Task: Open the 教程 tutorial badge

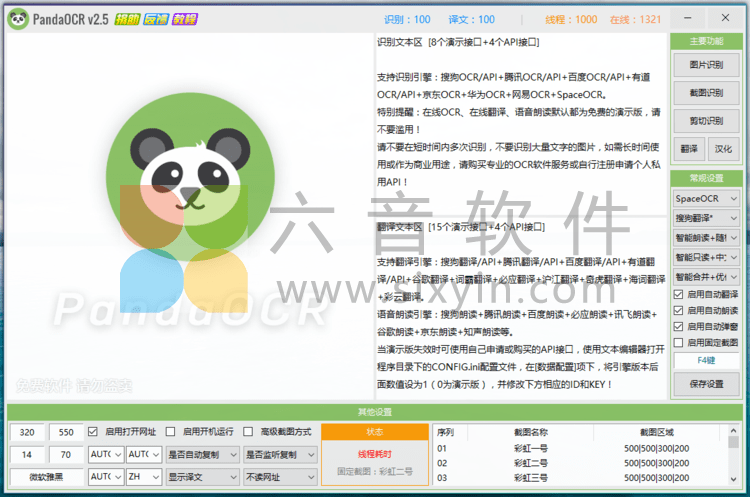Action: tap(185, 19)
